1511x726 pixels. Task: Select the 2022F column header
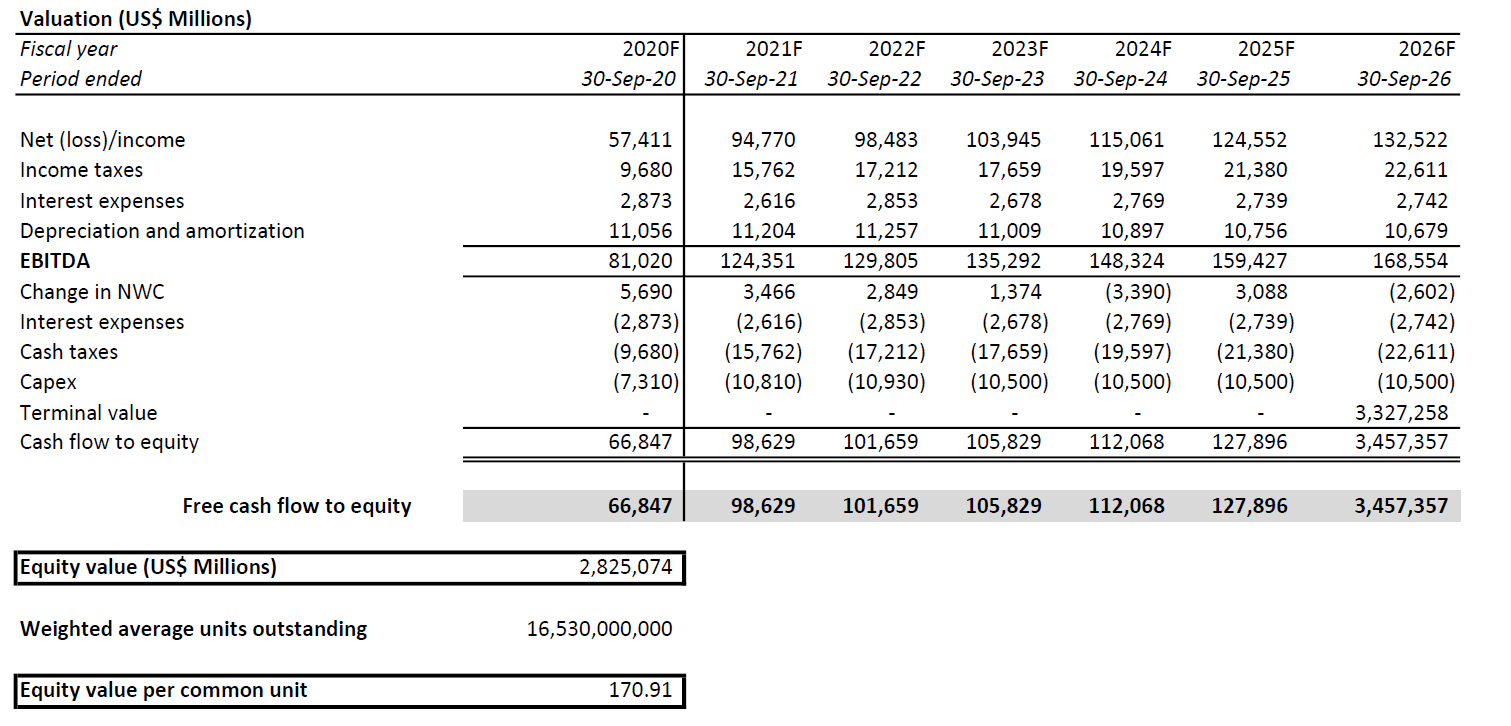(x=895, y=48)
